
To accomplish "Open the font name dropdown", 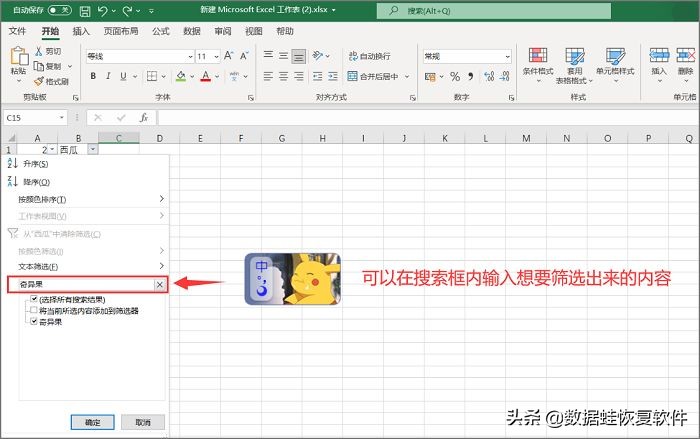I will pos(190,56).
